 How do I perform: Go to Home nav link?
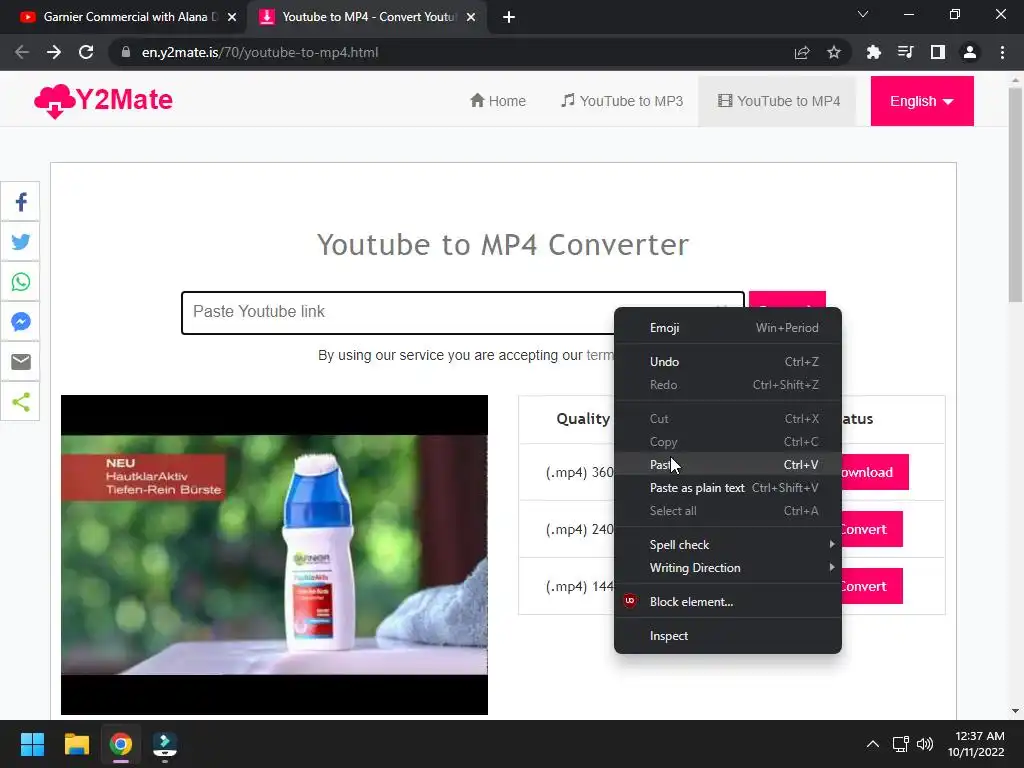point(498,101)
